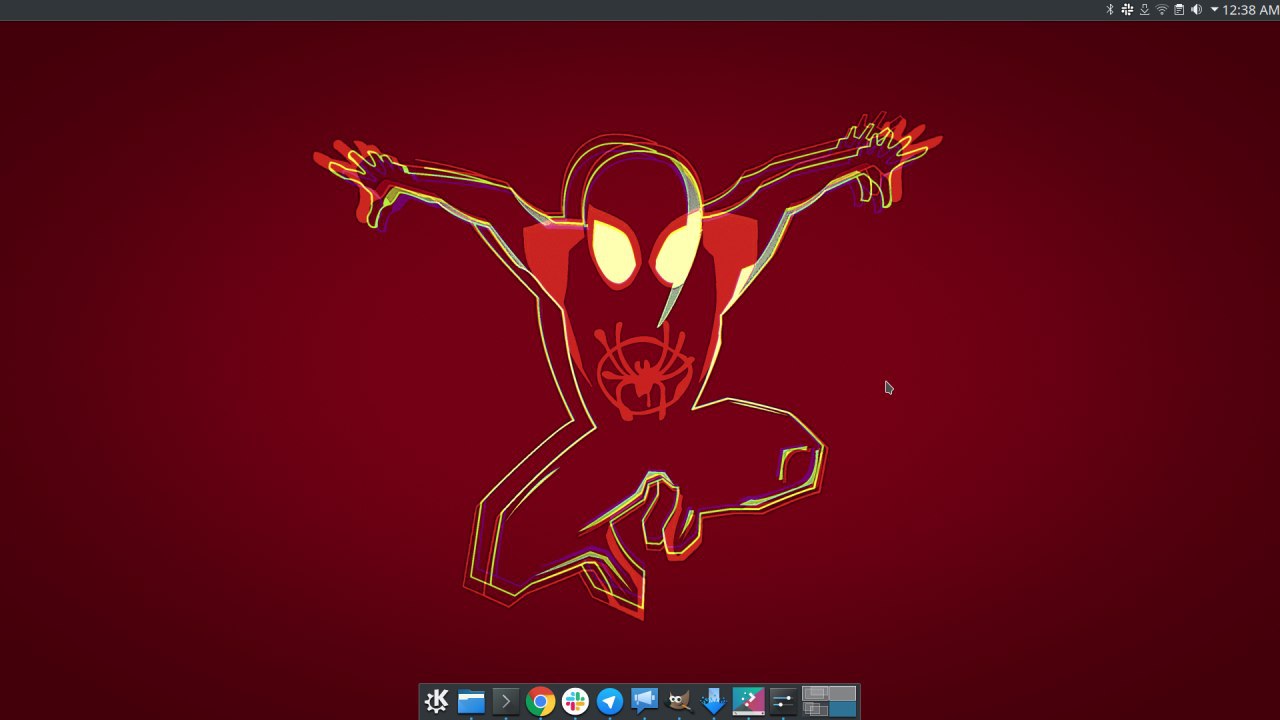Open the Bluetooth tray icon
Viewport: 1280px width, 720px height.
coord(1109,10)
